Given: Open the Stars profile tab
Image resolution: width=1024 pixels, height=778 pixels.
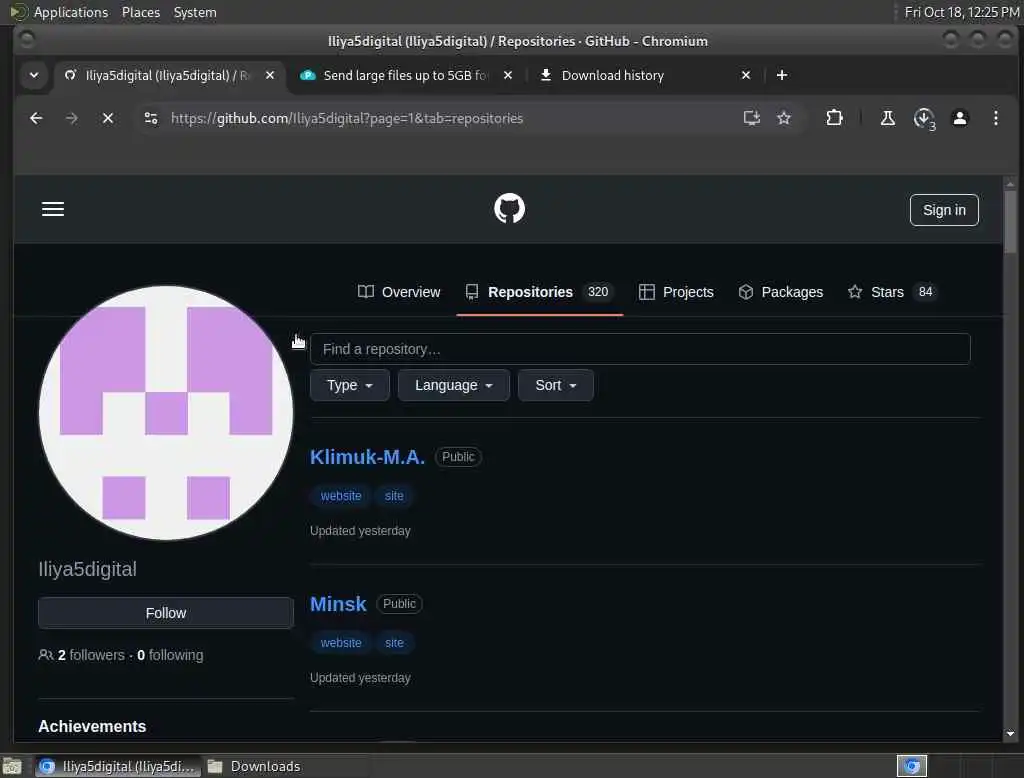Looking at the screenshot, I should [891, 292].
